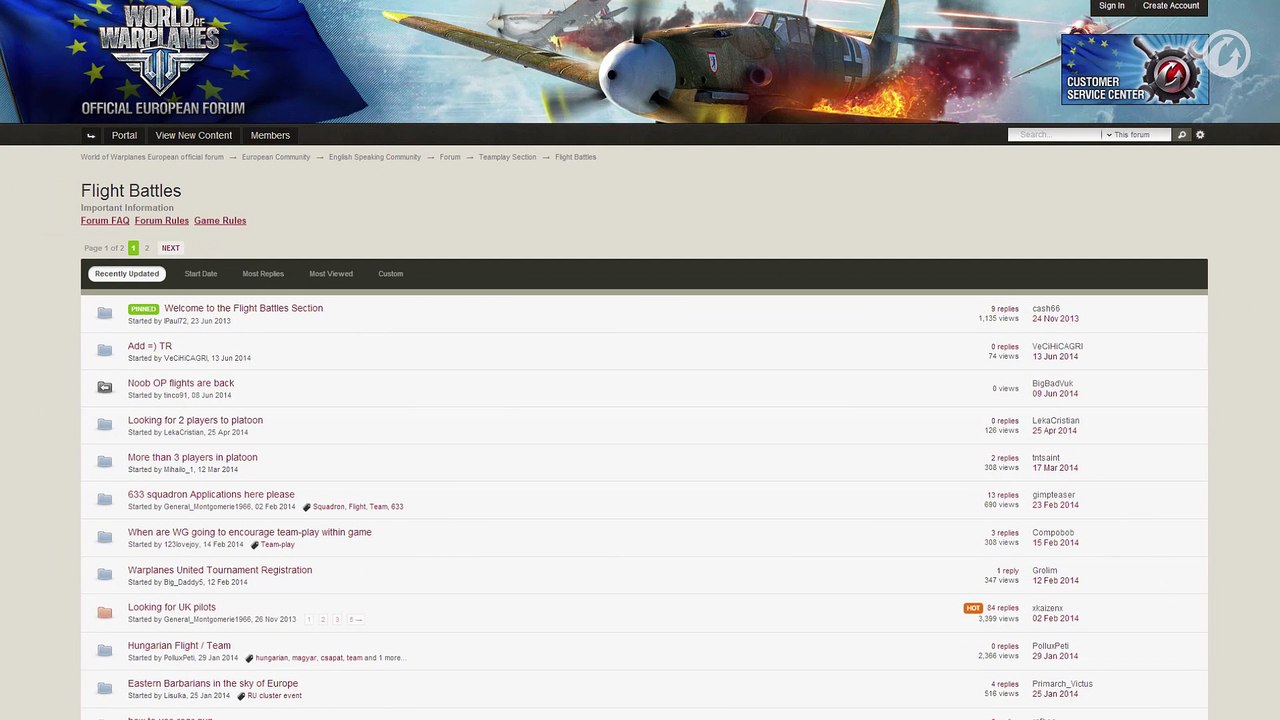This screenshot has width=1280, height=720.
Task: Open last post date 24 Nov 2013
Action: [x=1055, y=319]
